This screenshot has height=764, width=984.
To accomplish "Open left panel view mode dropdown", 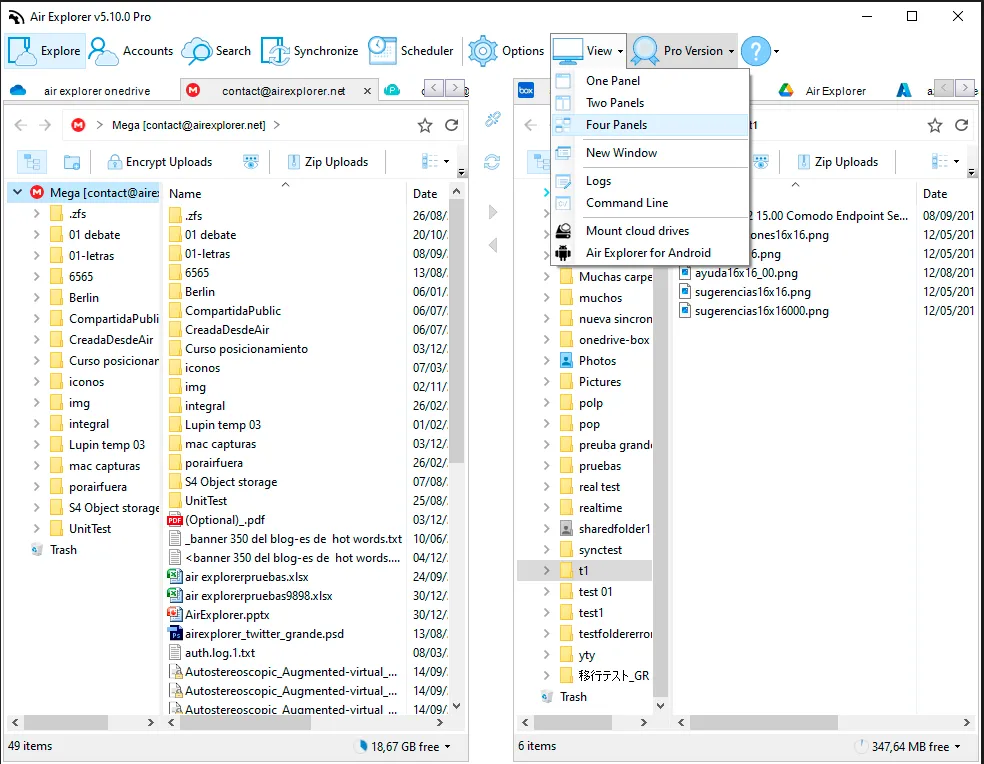I will coord(436,162).
